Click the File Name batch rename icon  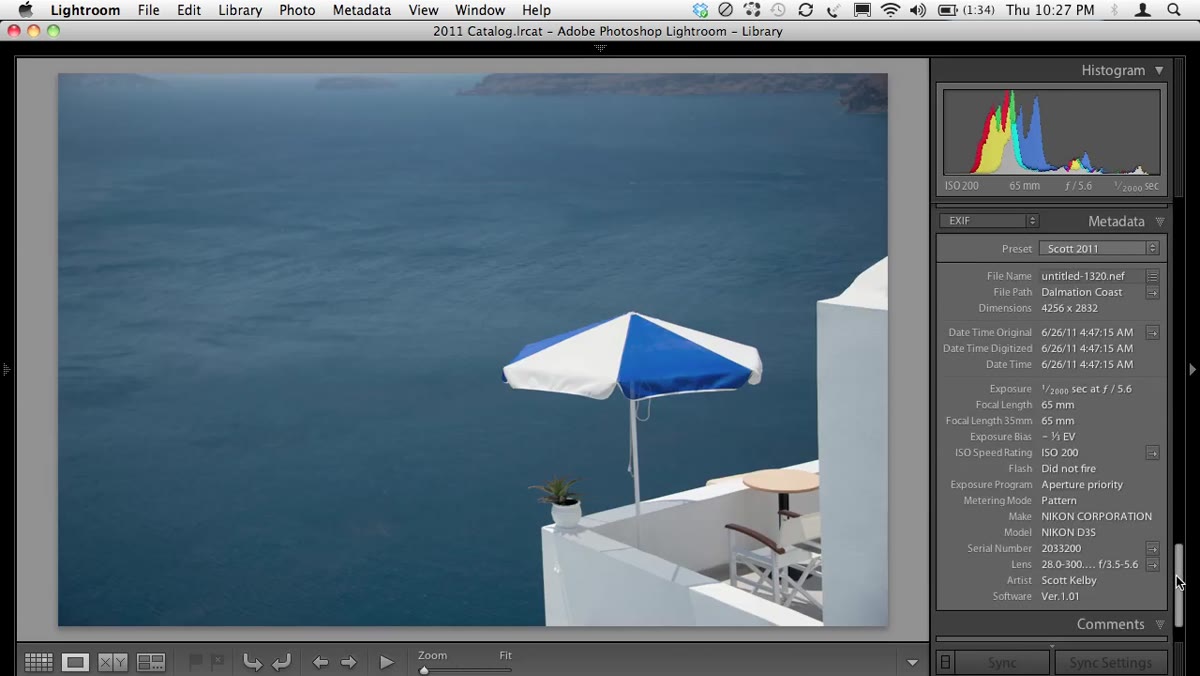point(1152,276)
